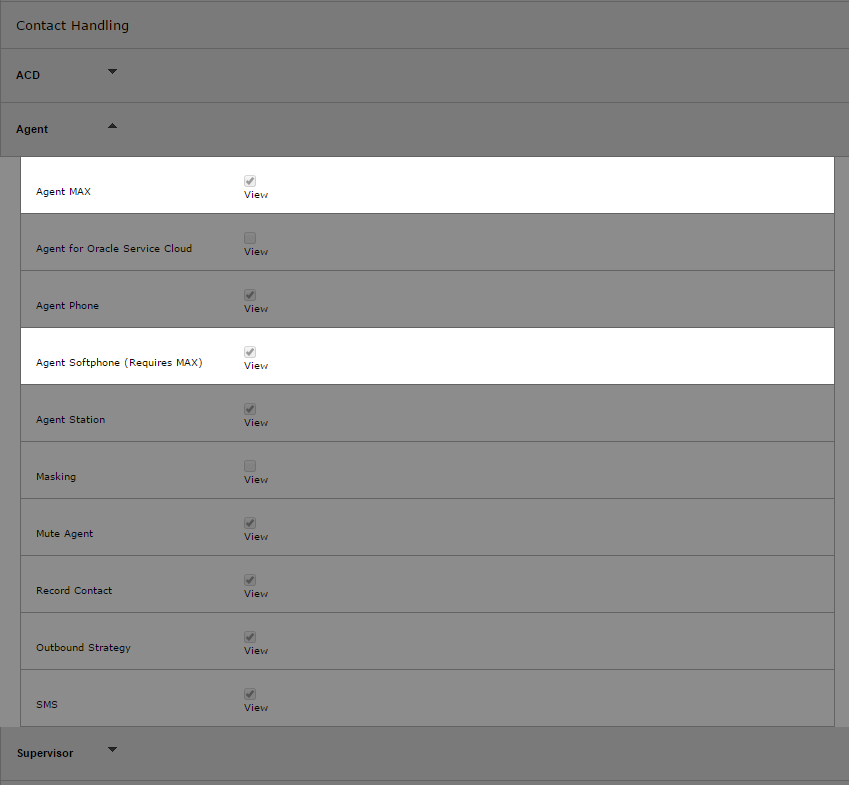Enable Agent for Oracle Service Cloud checkbox
This screenshot has width=849, height=785.
pos(250,238)
